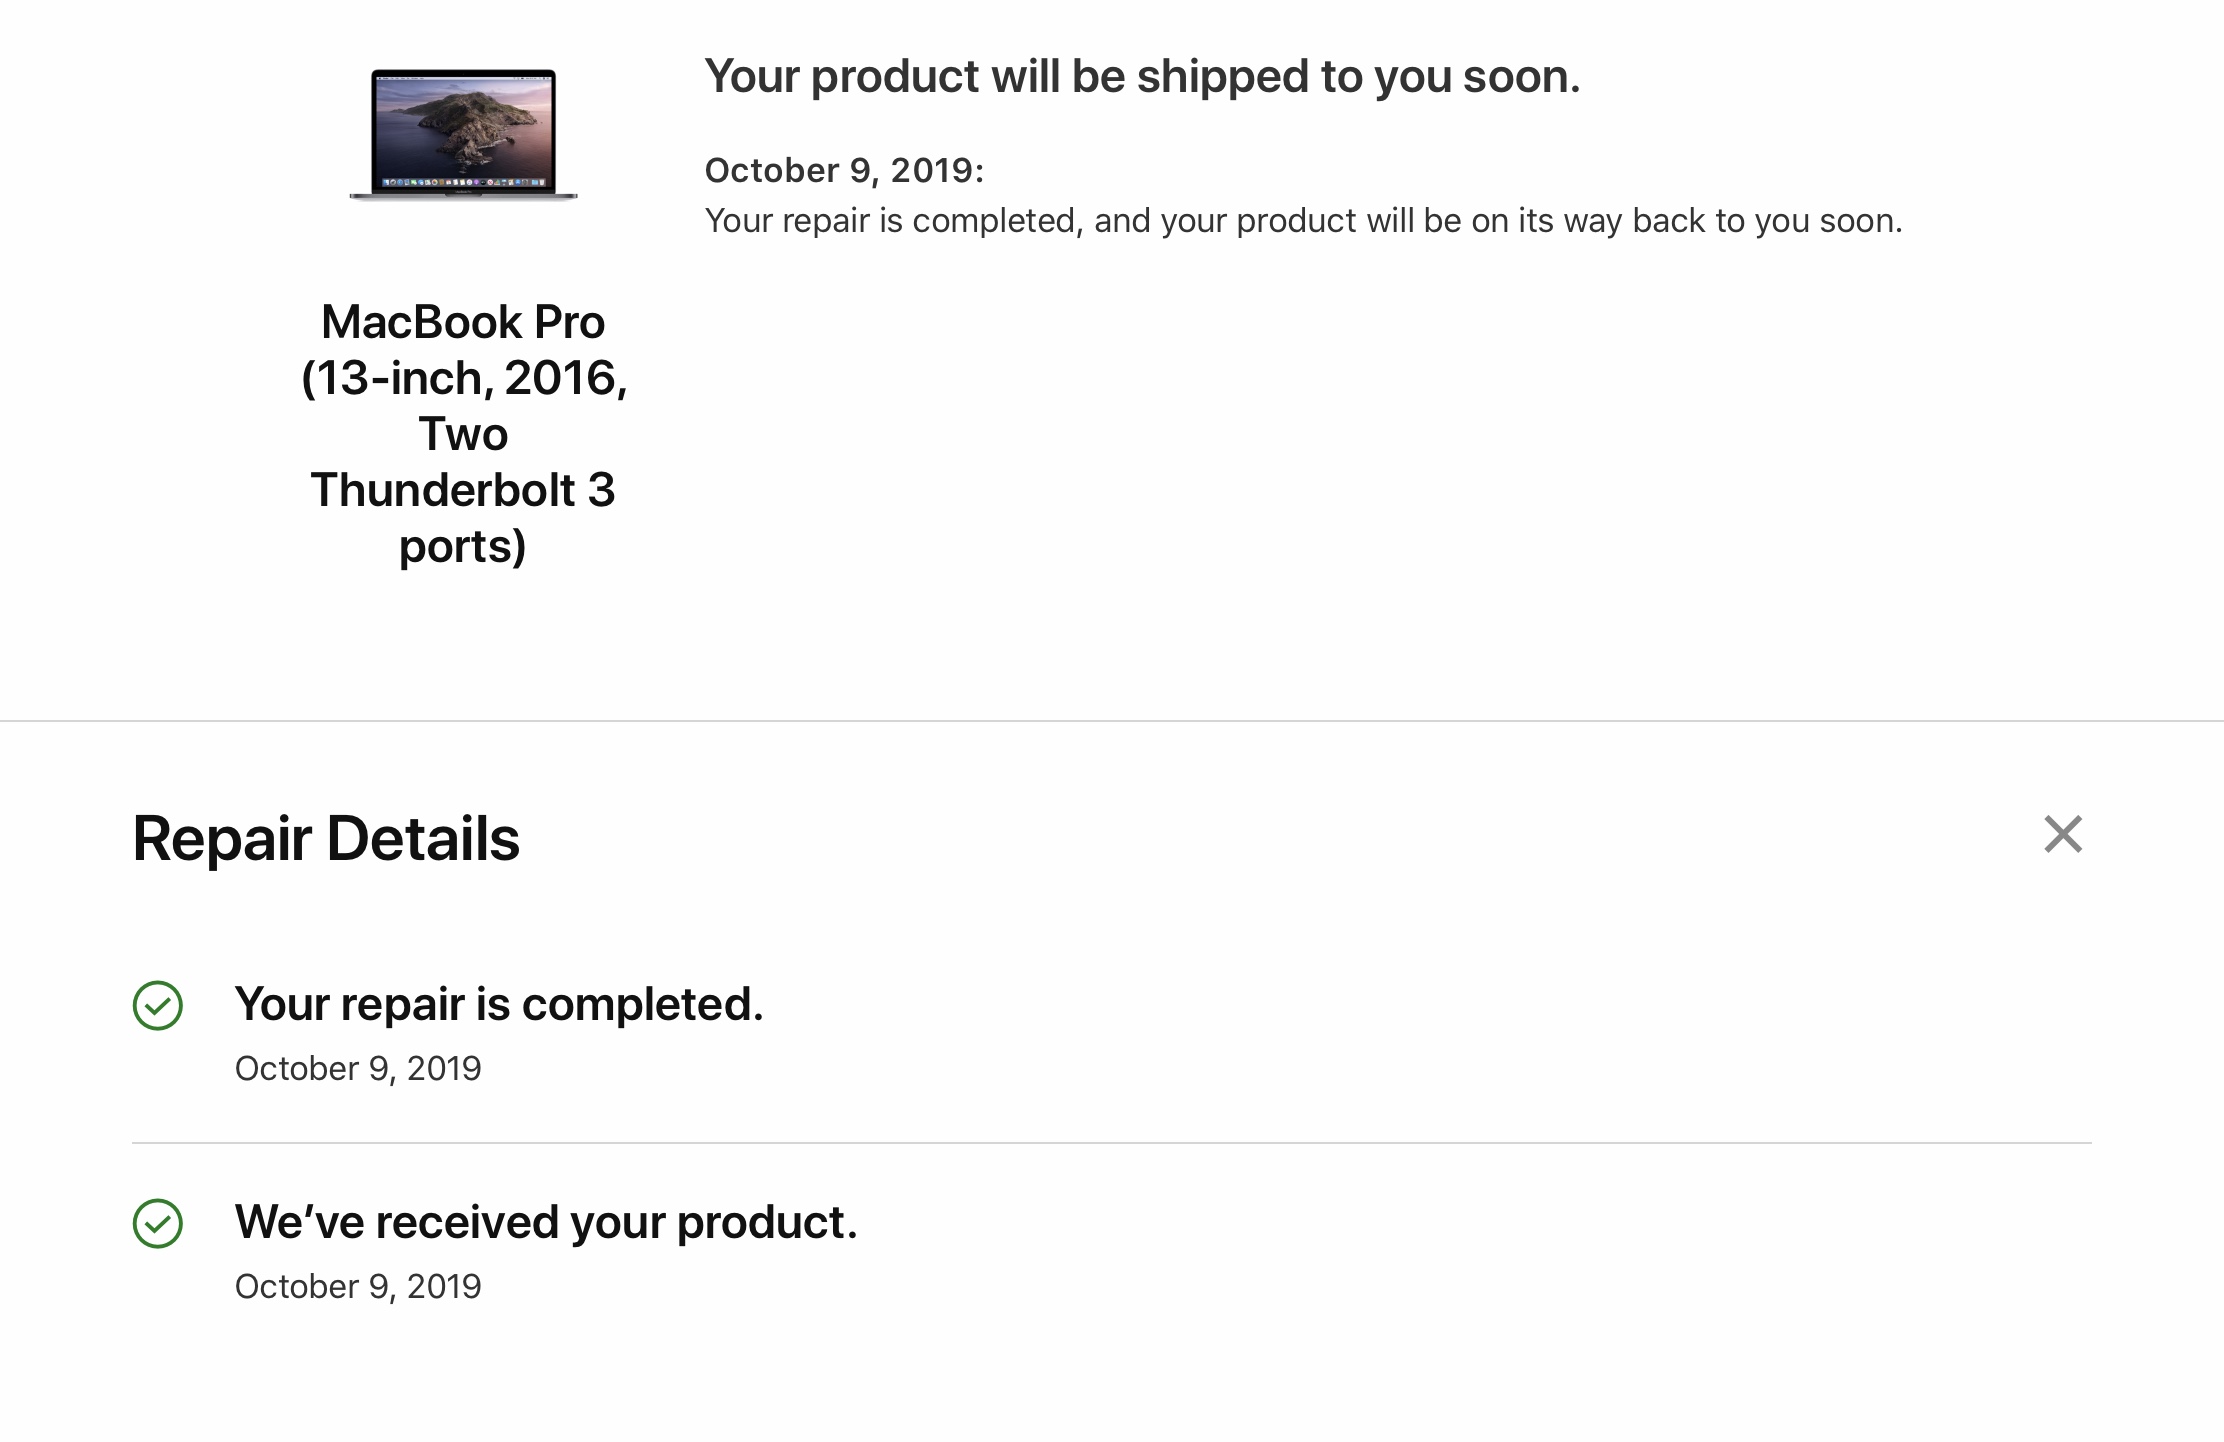Click checkmark icon beside product received status
This screenshot has width=2224, height=1442.
click(x=158, y=1224)
